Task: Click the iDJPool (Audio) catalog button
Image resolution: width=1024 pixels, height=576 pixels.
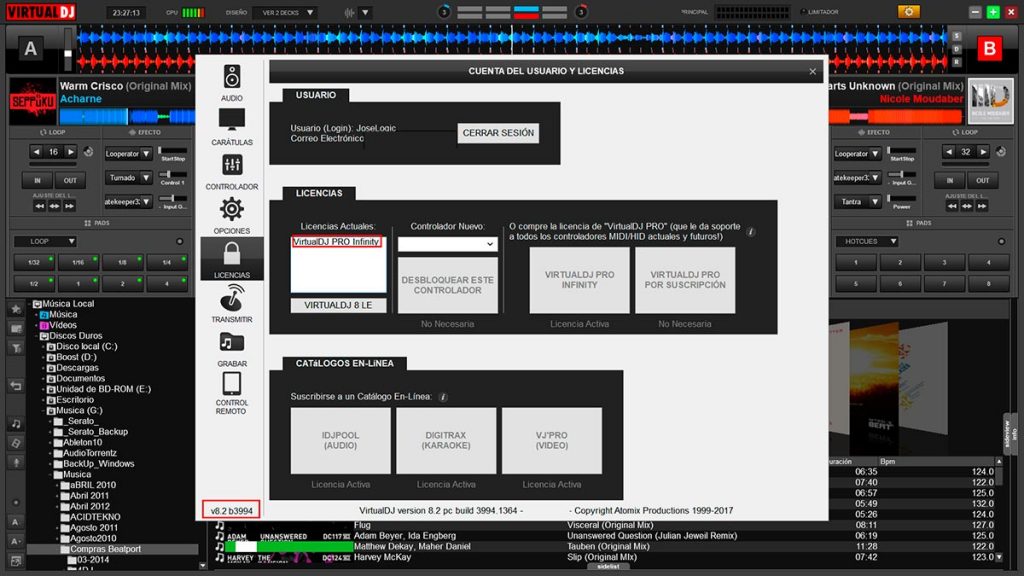Action: [340, 441]
